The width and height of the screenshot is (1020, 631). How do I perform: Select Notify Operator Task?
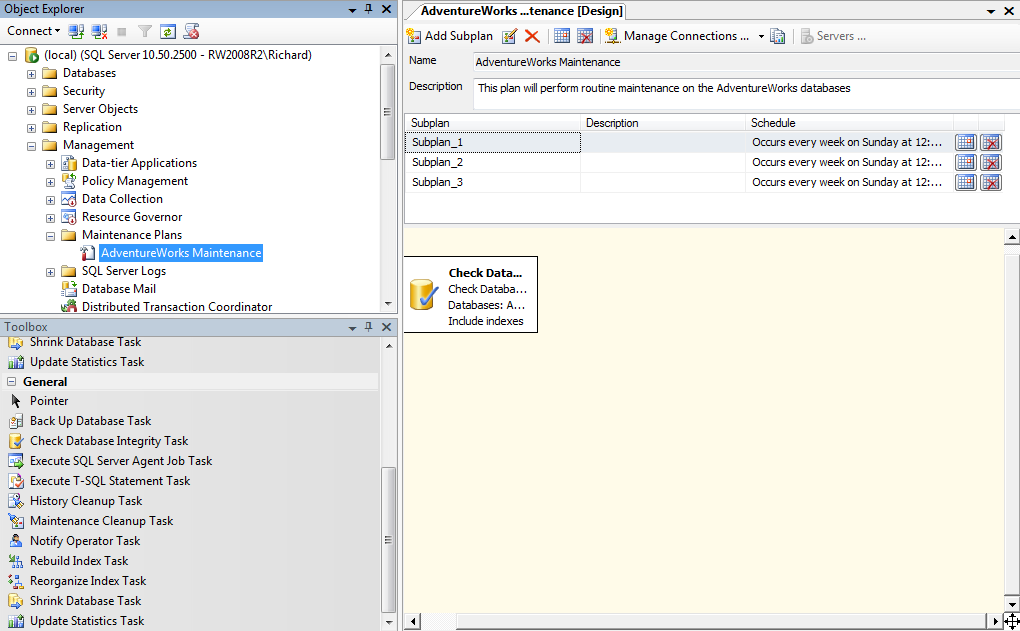[x=85, y=541]
